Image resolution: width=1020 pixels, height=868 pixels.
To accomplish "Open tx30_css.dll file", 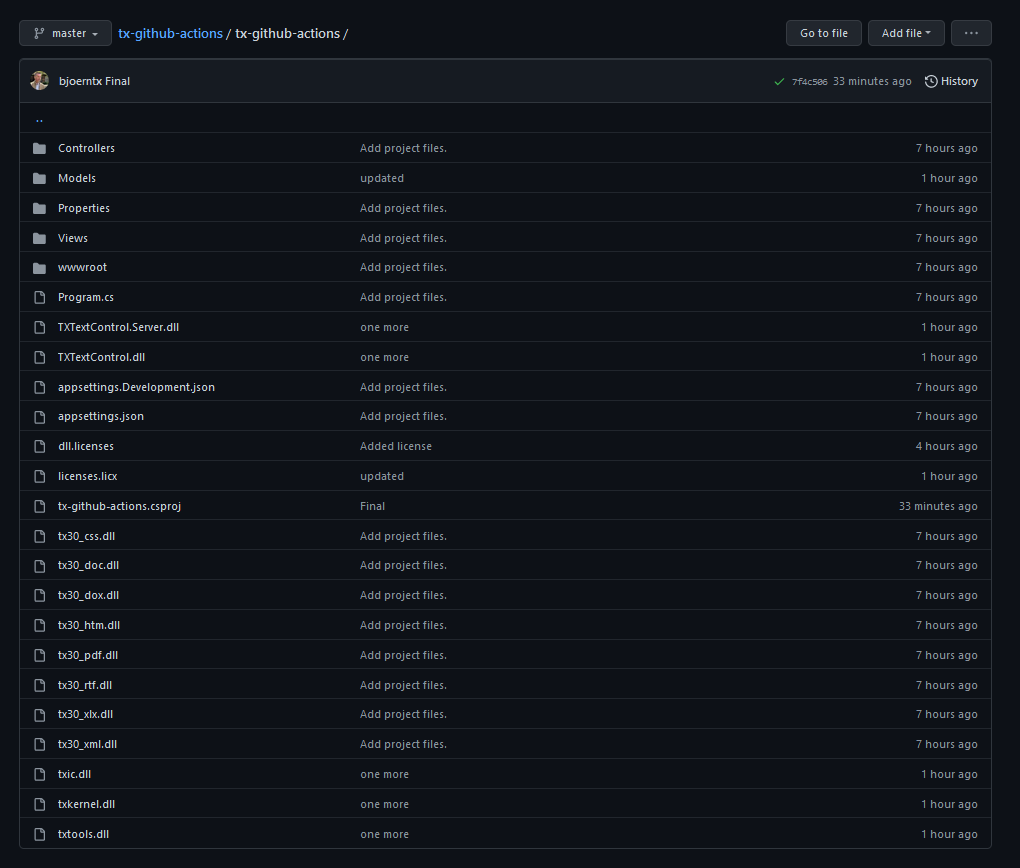I will click(x=87, y=536).
